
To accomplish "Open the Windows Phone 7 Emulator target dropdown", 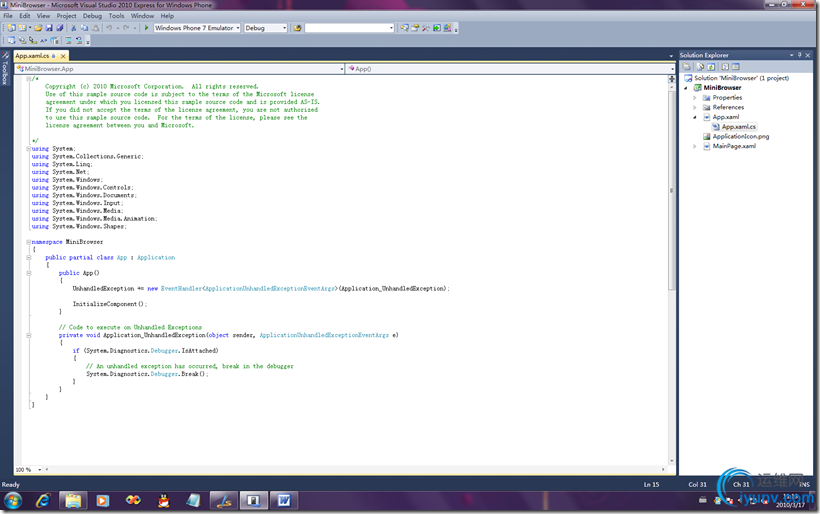I will click(x=238, y=28).
